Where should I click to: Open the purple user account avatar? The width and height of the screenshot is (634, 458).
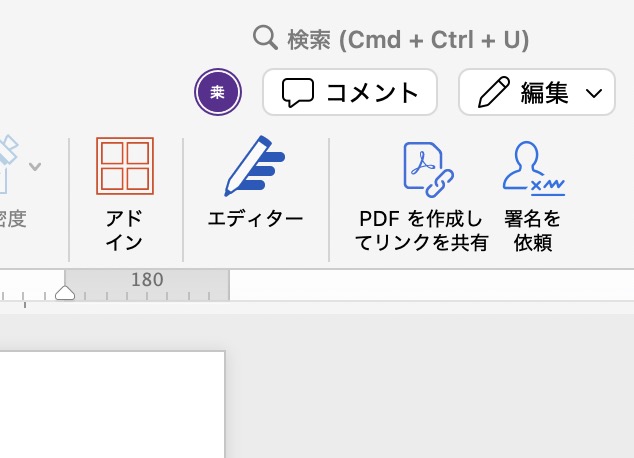(x=217, y=93)
